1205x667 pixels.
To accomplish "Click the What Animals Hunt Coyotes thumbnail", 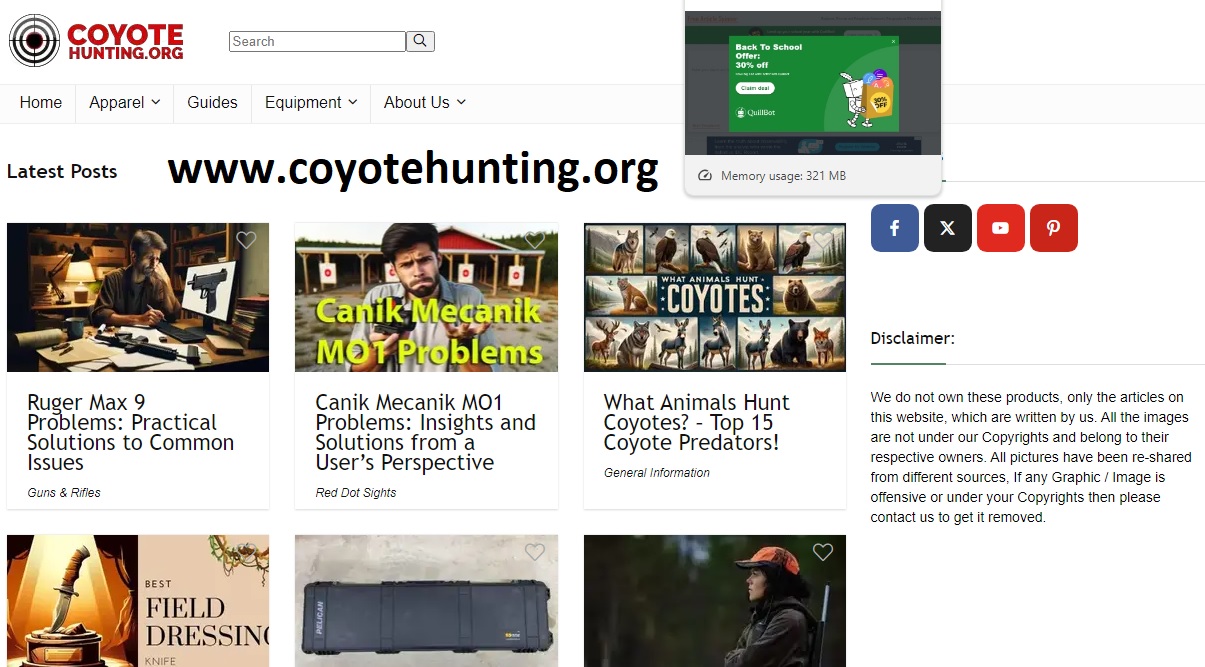I will (x=715, y=297).
